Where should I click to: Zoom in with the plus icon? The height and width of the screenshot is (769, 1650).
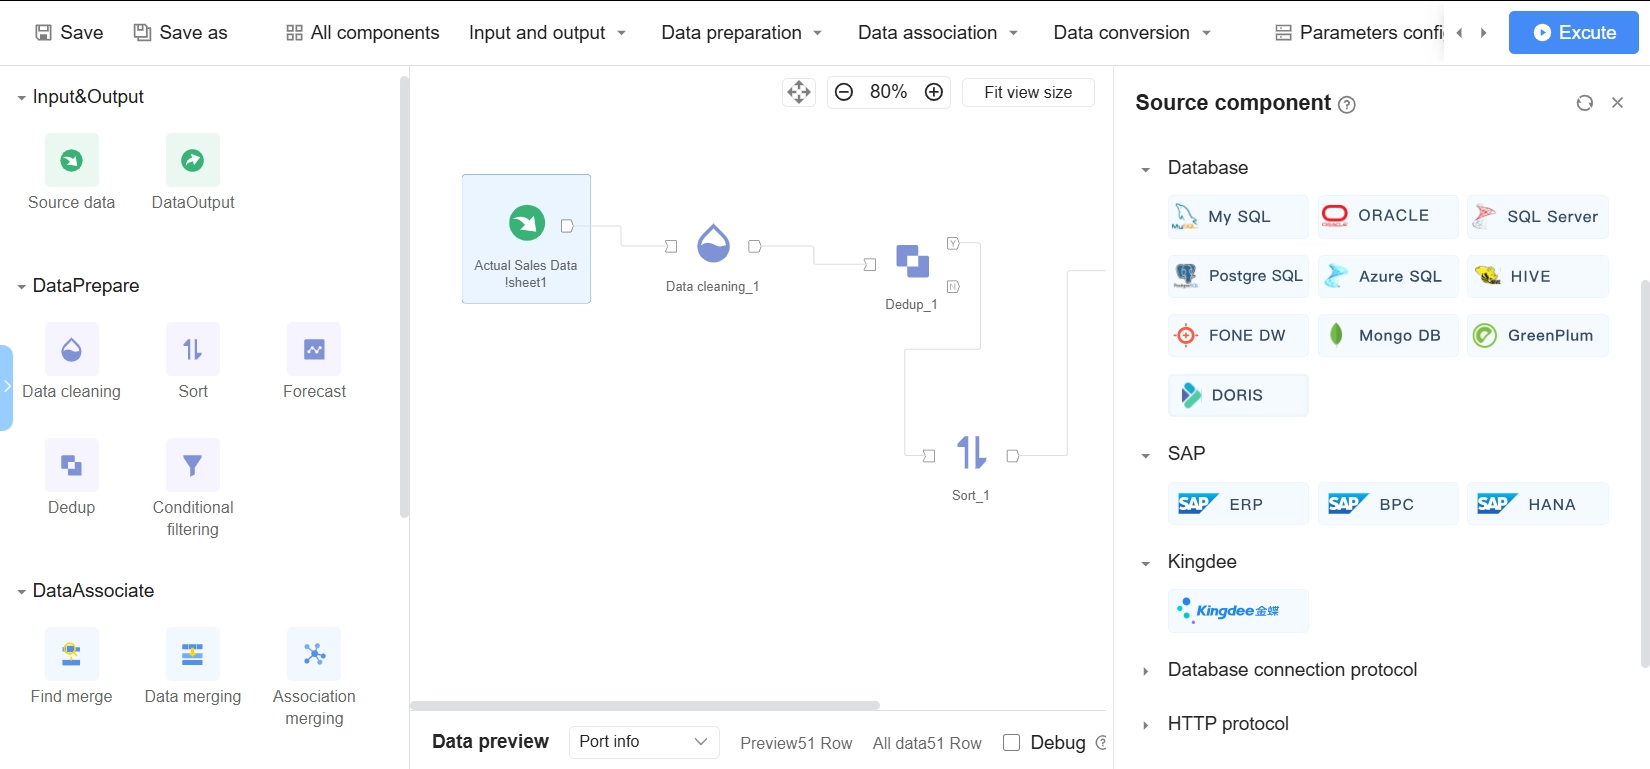tap(934, 92)
